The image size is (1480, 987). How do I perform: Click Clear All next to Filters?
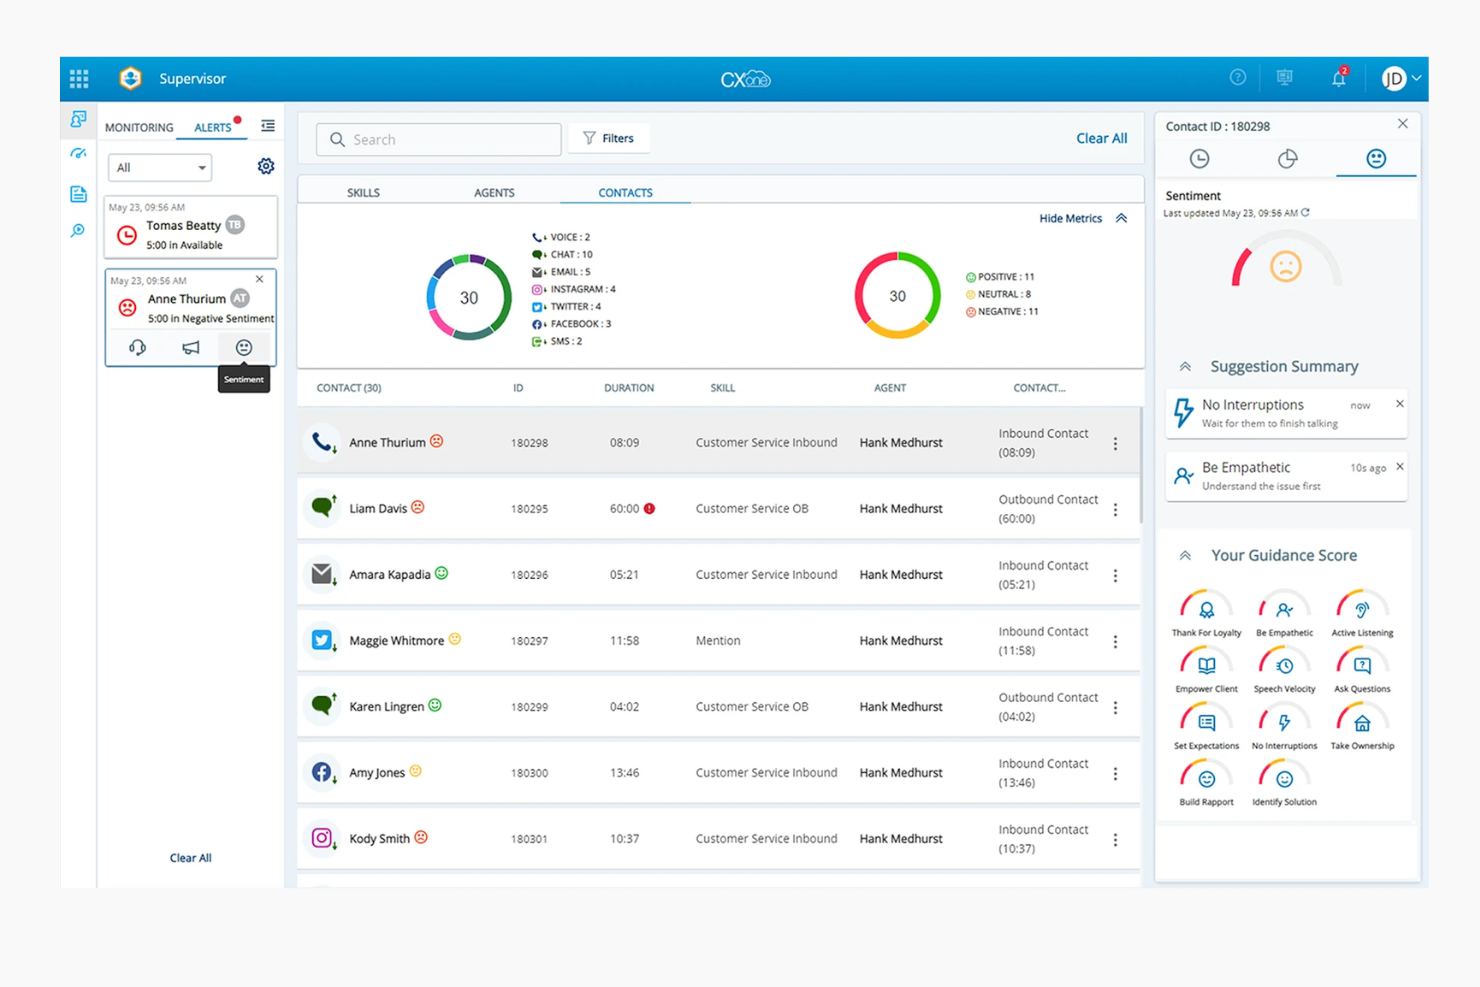pos(1102,138)
